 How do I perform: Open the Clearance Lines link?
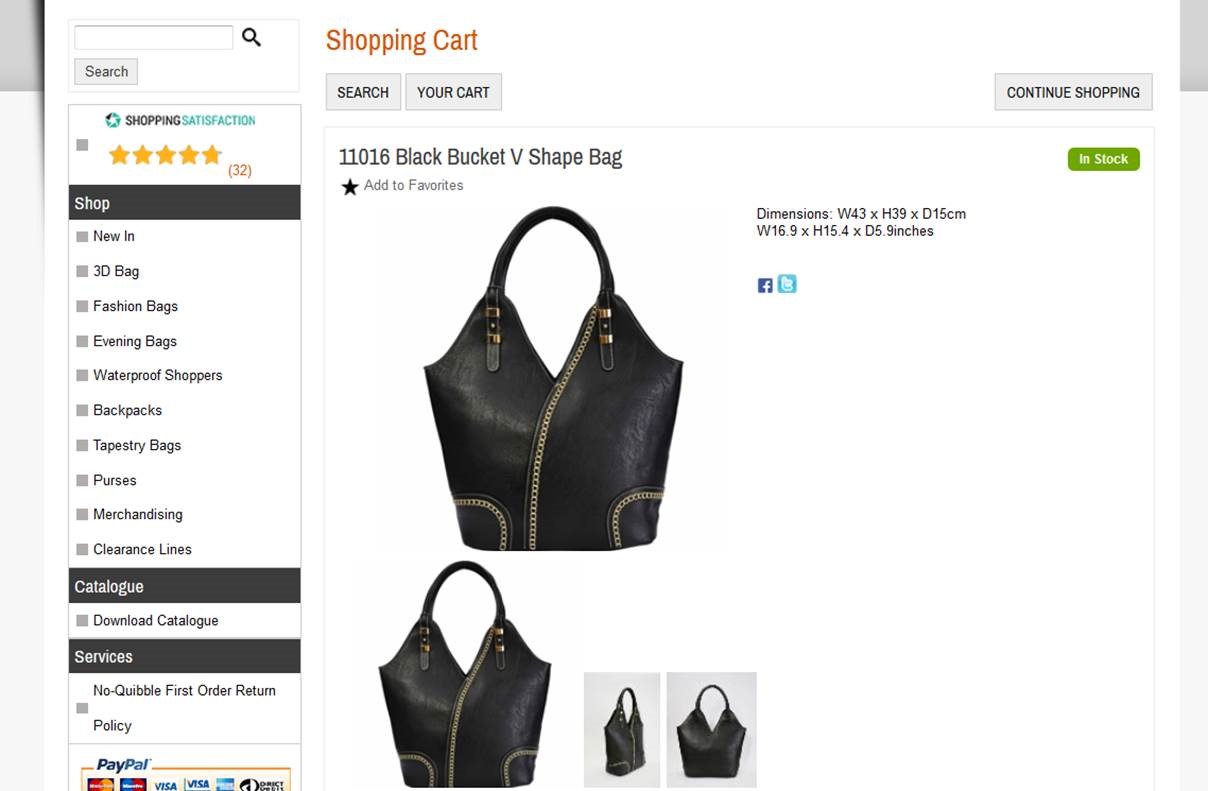[x=142, y=549]
